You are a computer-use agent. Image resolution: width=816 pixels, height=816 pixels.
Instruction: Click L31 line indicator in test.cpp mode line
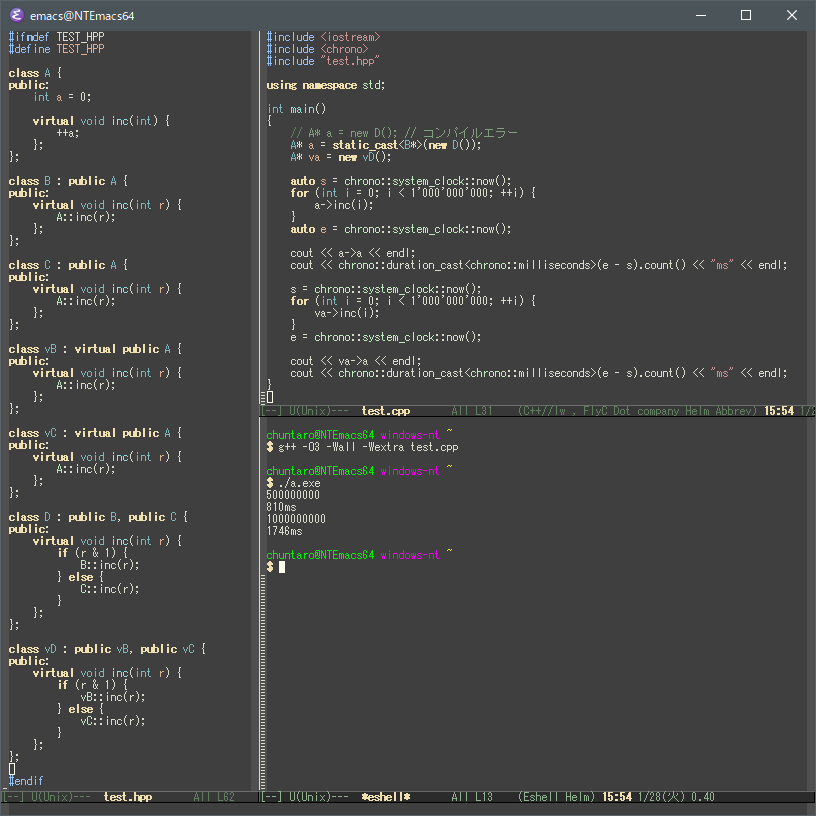pos(483,411)
